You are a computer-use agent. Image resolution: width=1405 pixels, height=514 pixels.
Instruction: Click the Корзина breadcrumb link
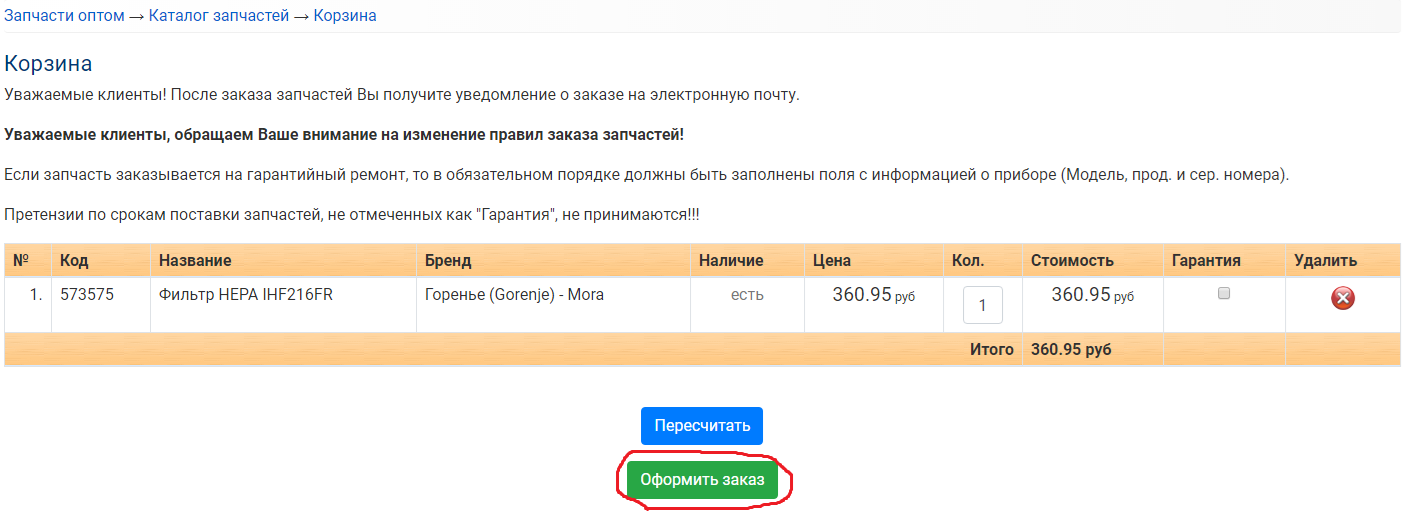pos(345,16)
